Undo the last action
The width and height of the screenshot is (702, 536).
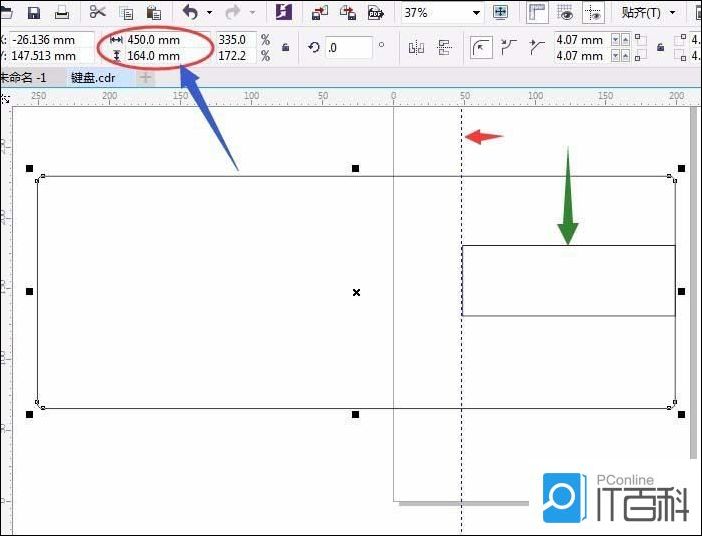click(190, 12)
